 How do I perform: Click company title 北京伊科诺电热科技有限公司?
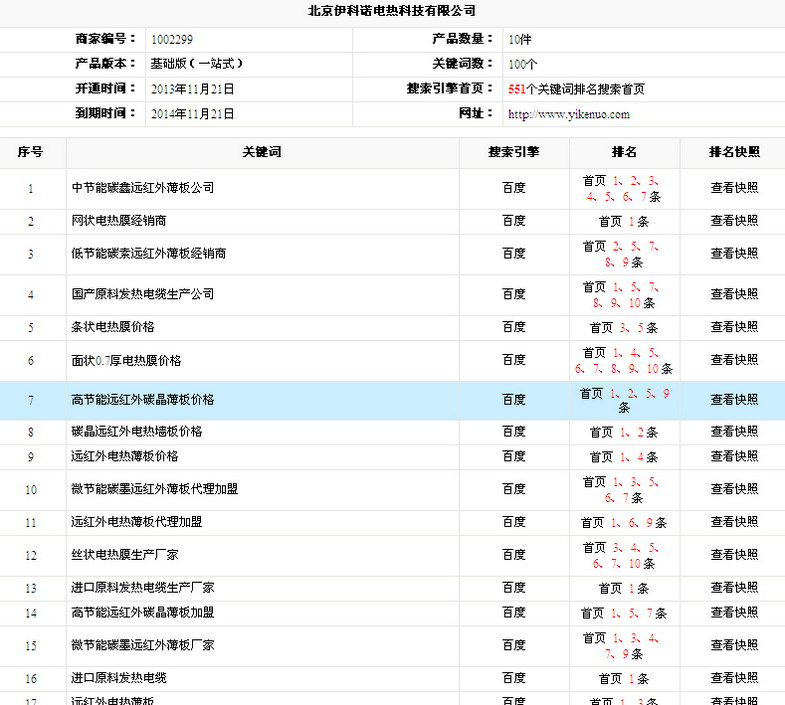(391, 11)
